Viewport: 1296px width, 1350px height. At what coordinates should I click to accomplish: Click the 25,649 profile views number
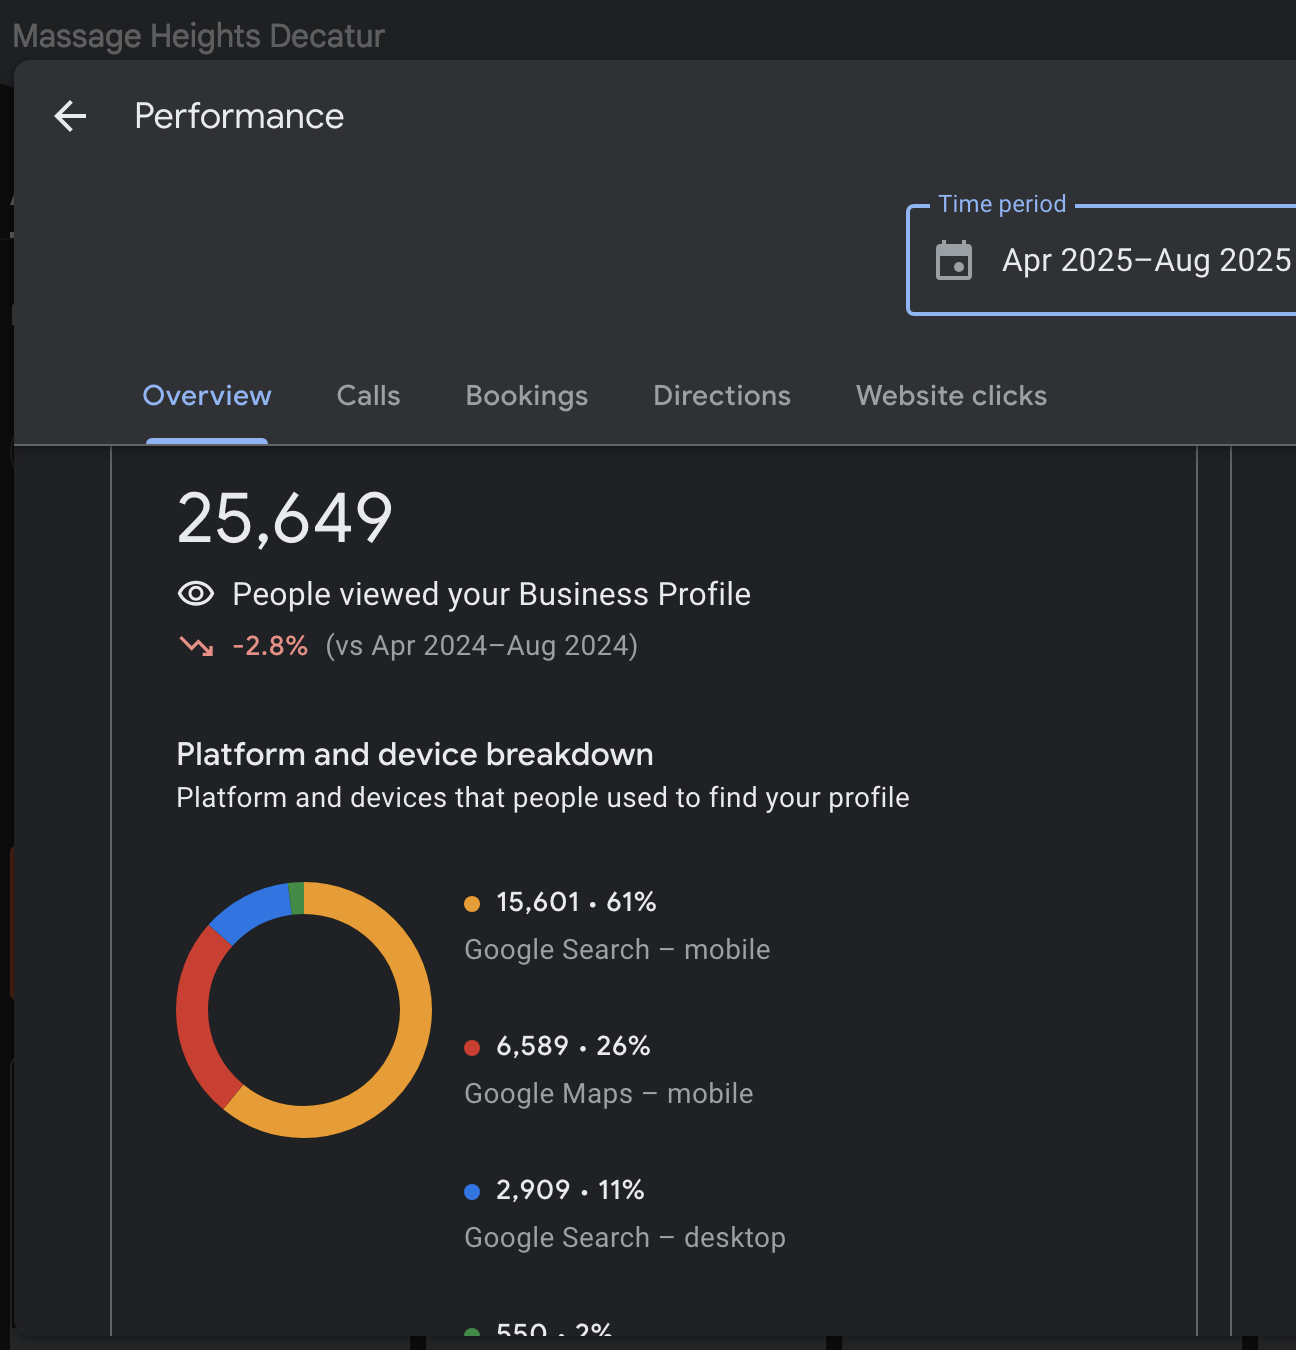coord(285,519)
